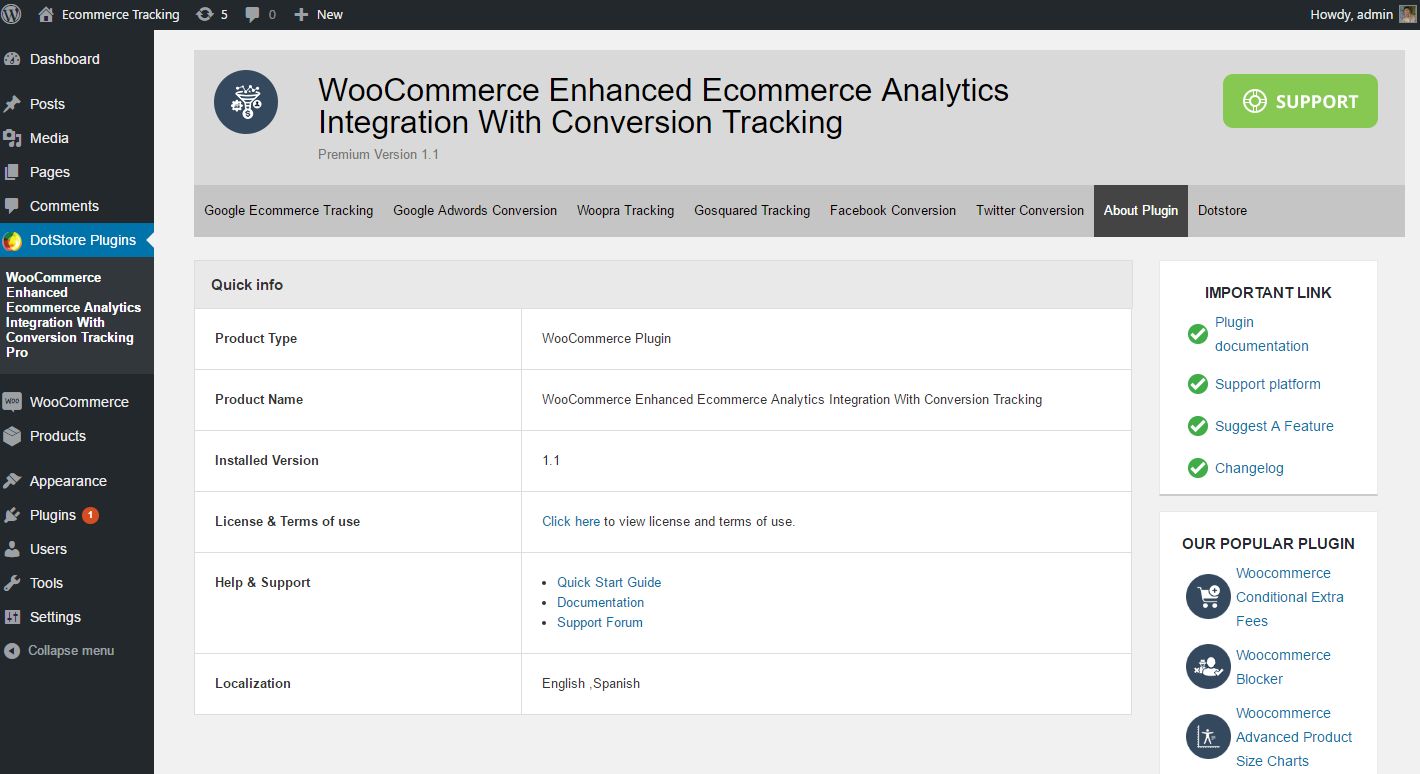Open the Quick Start Guide link
1420x774 pixels.
click(x=609, y=582)
